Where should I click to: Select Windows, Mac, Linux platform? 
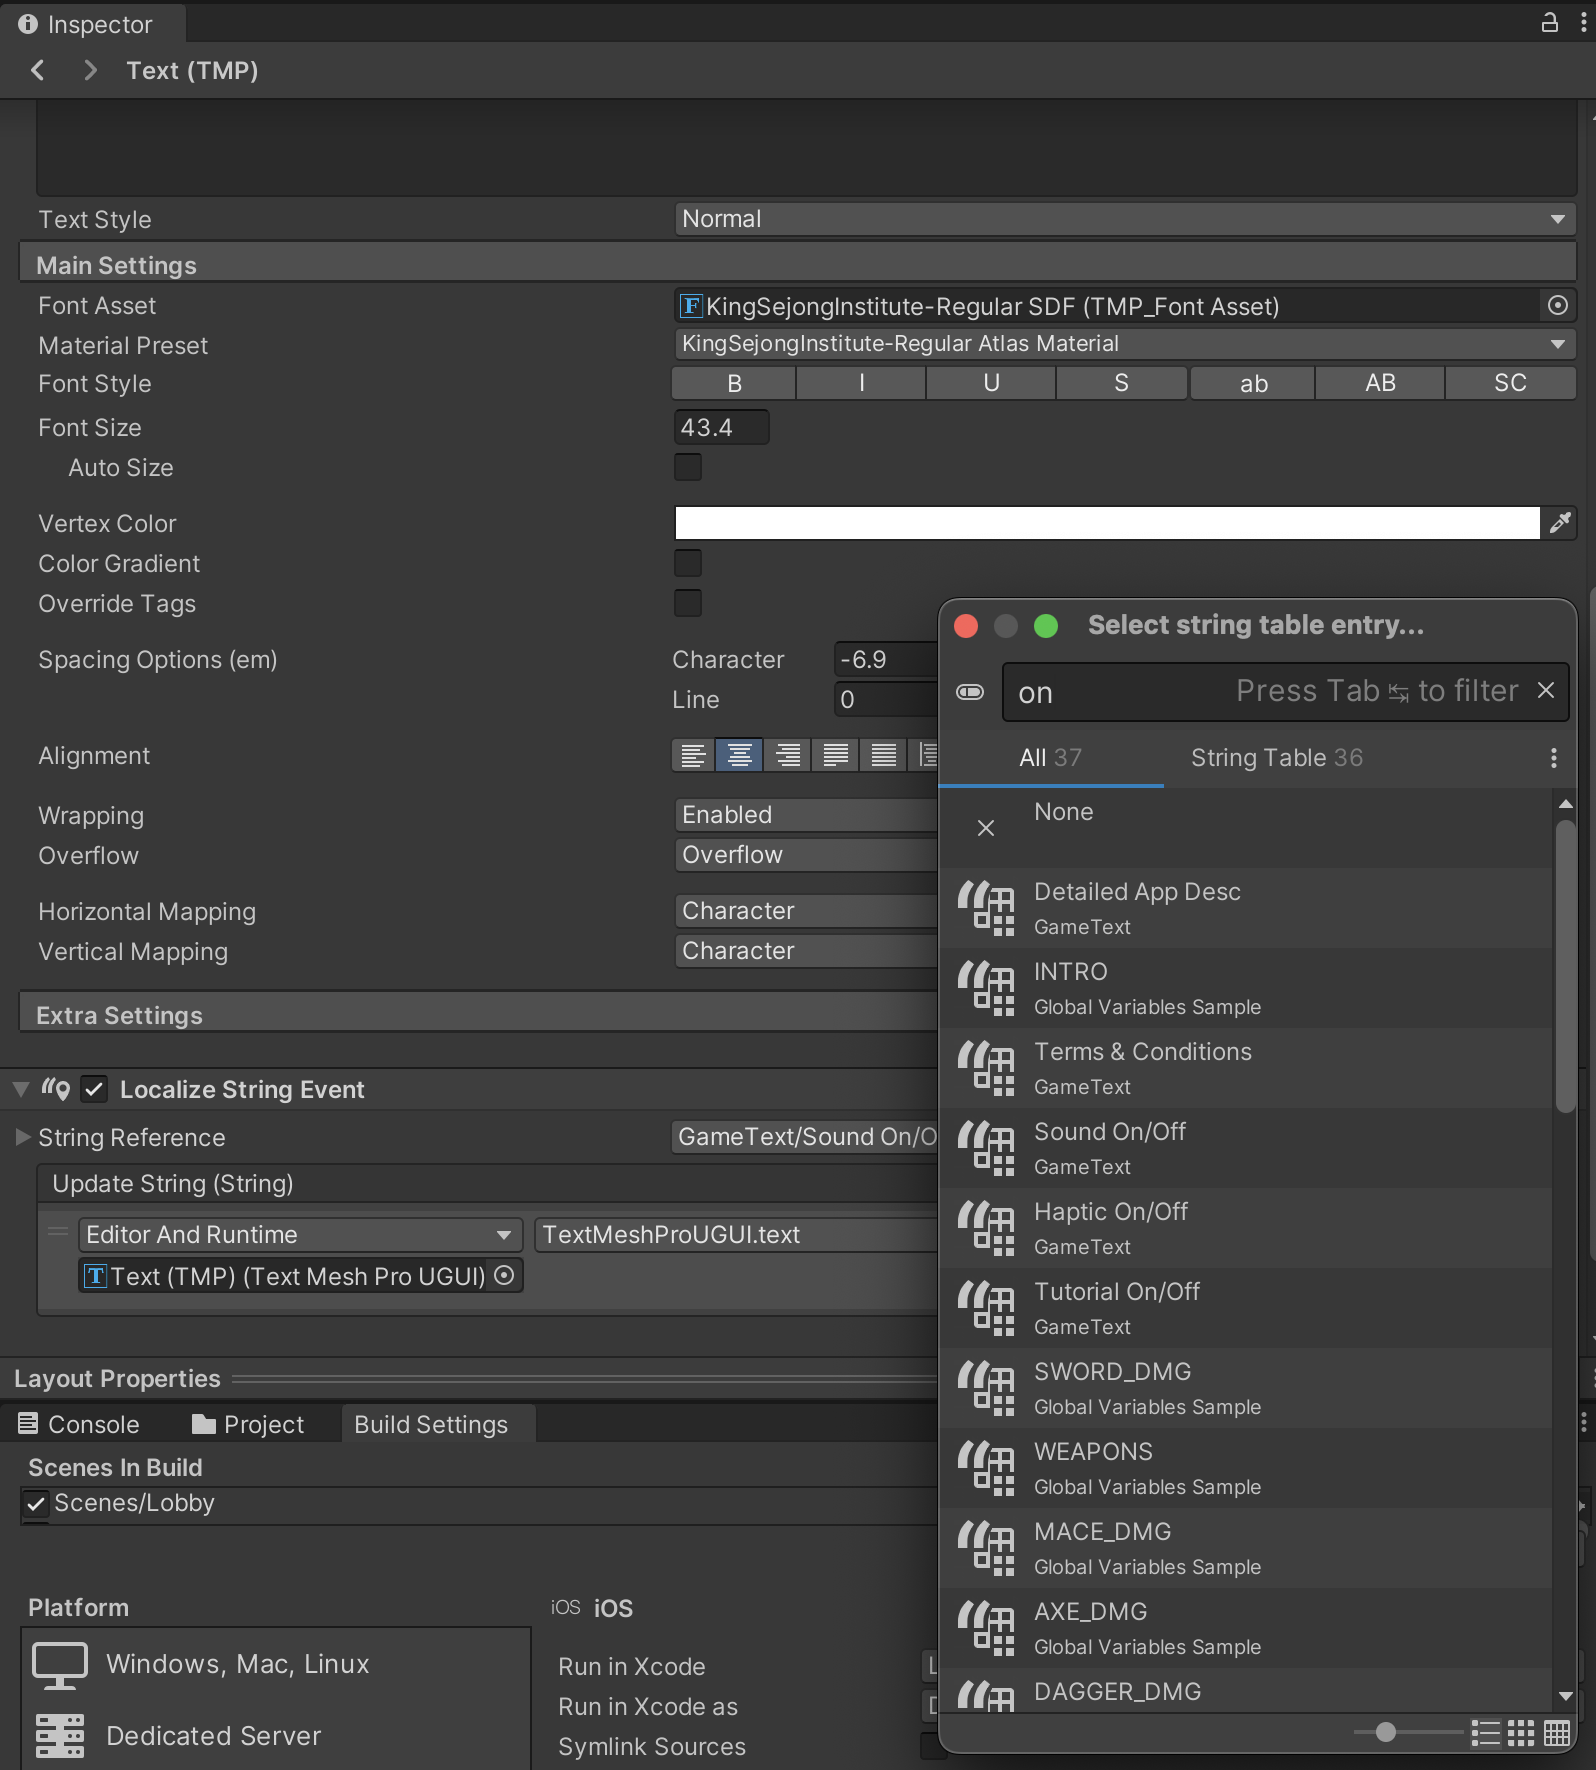276,1664
